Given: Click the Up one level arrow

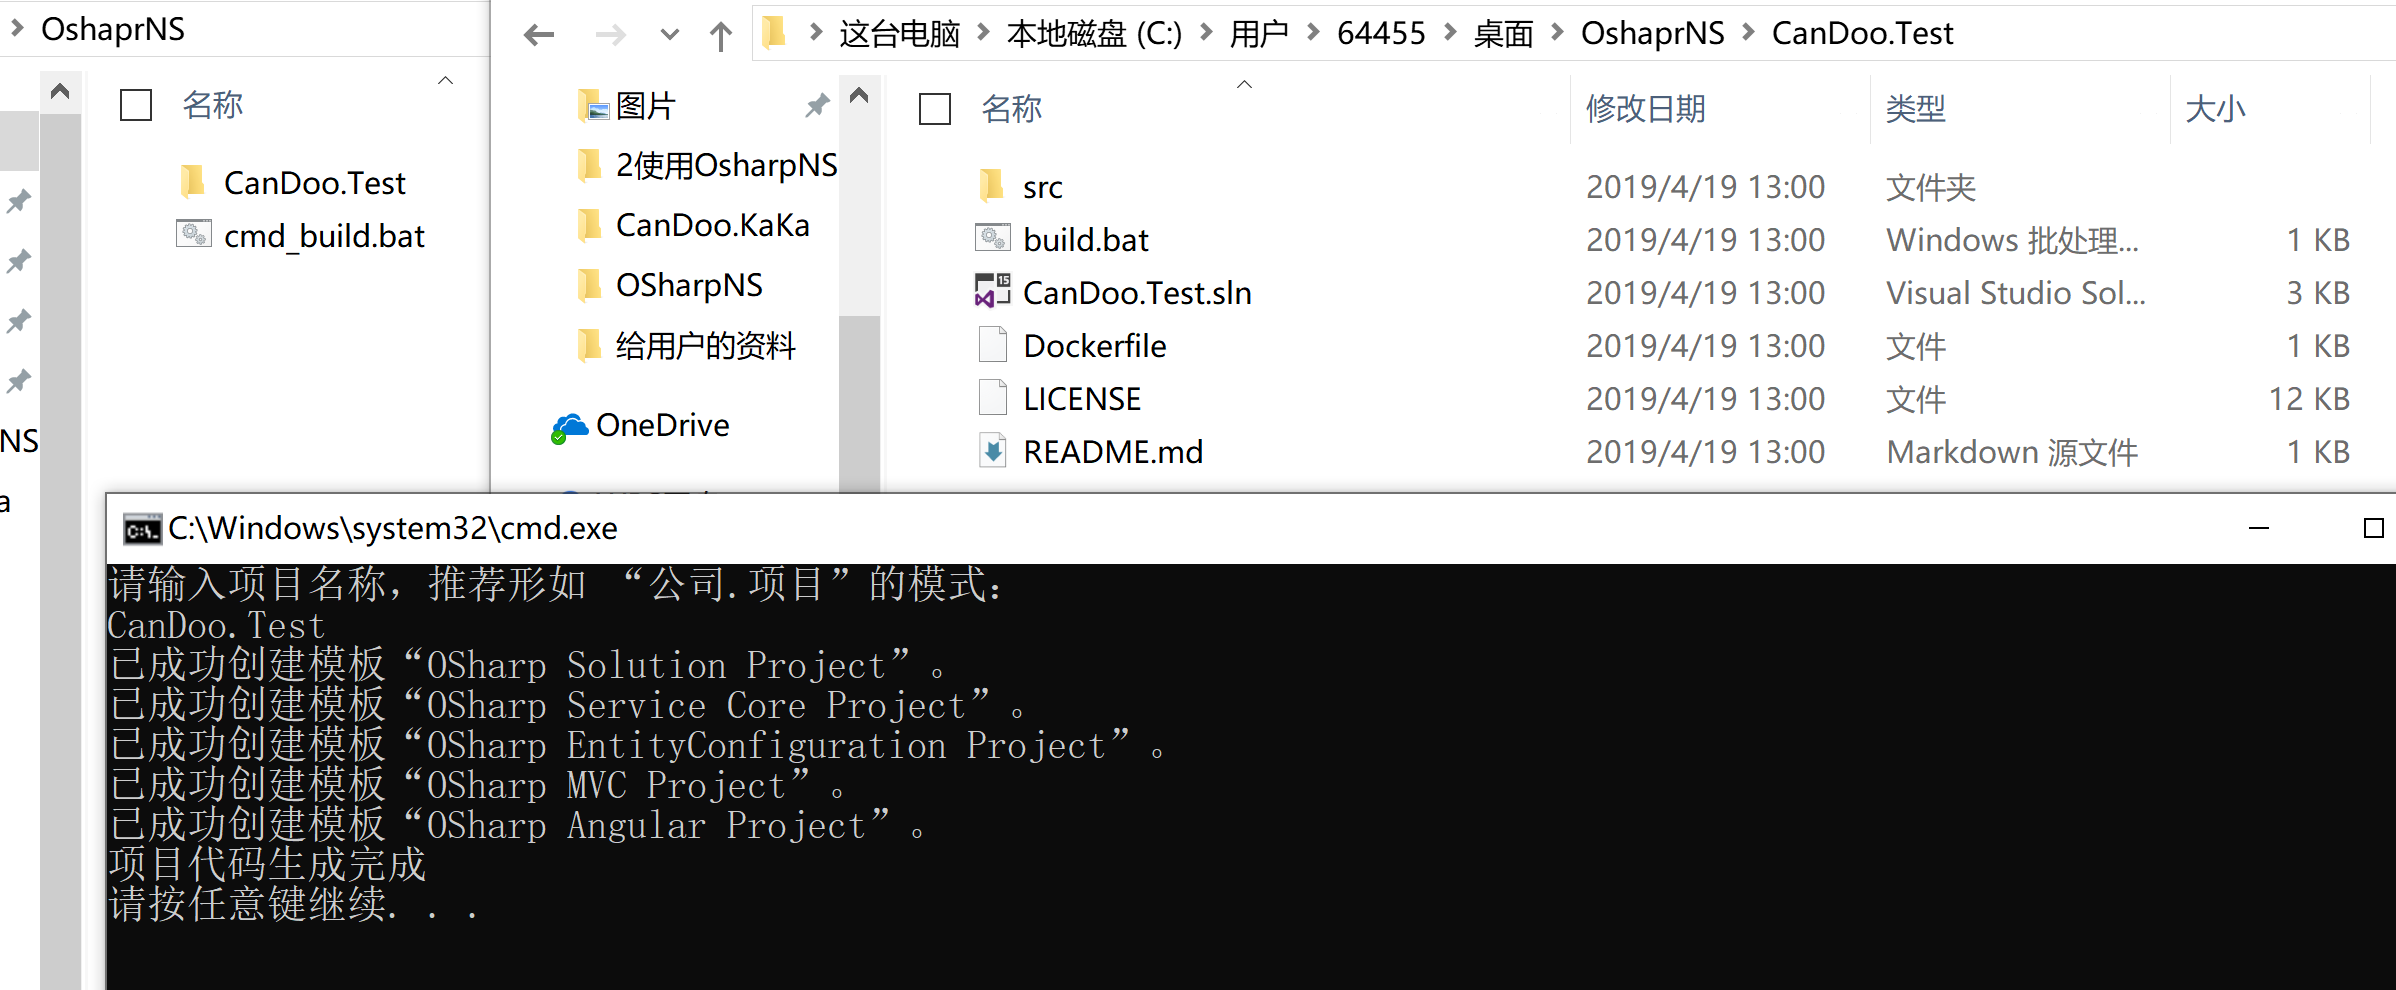Looking at the screenshot, I should pos(720,33).
